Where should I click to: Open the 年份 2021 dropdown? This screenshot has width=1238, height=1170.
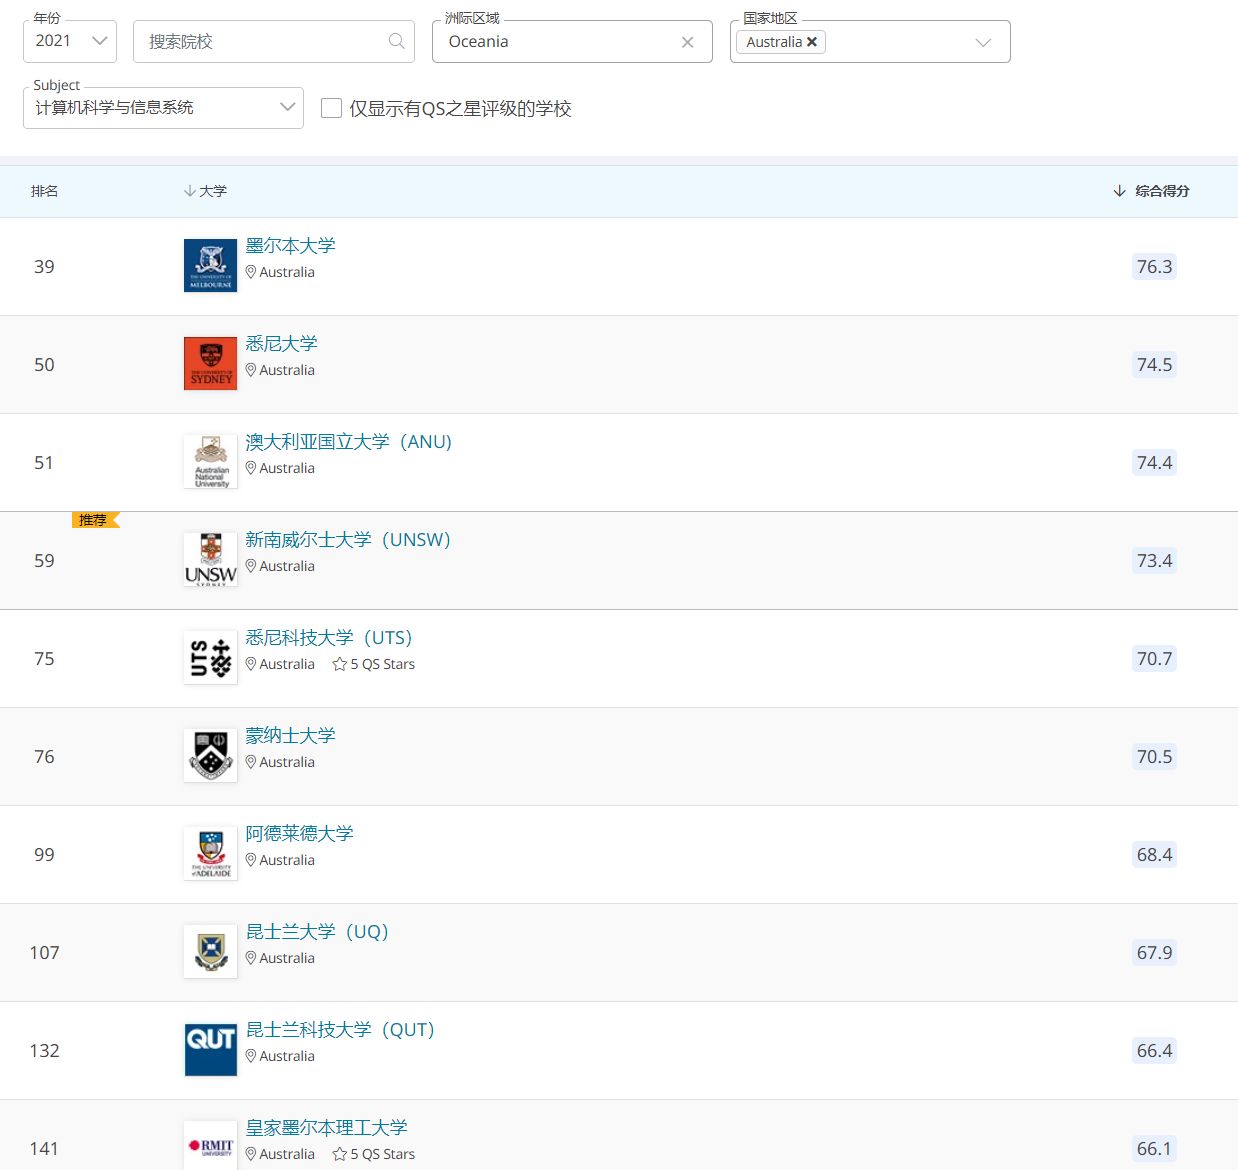[70, 41]
